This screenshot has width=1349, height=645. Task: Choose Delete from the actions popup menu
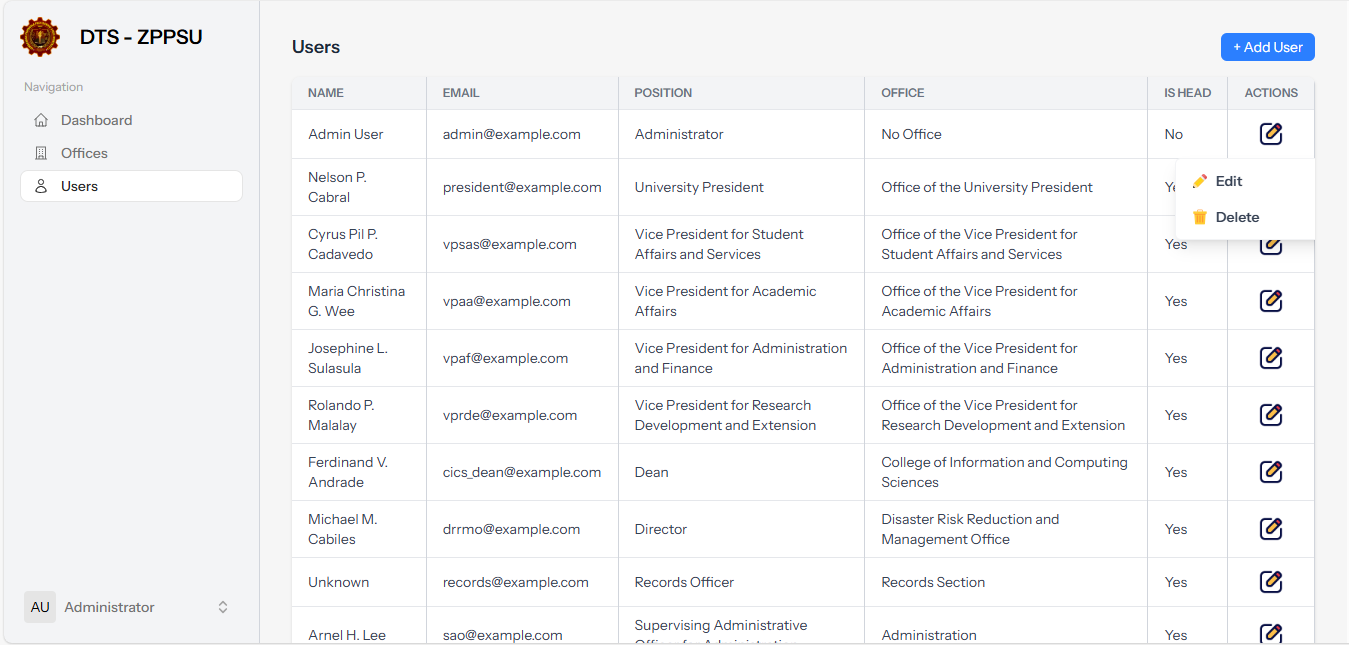1236,217
